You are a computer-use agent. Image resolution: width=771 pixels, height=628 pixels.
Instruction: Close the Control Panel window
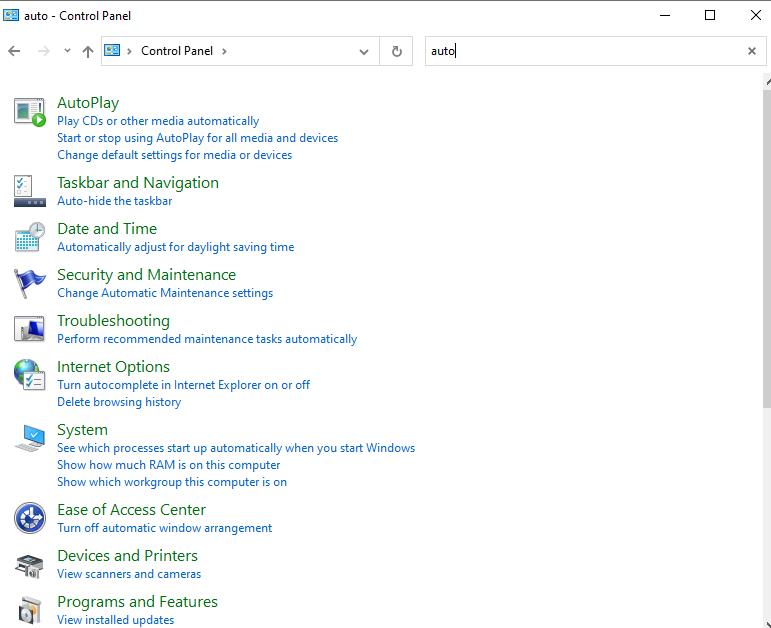(756, 15)
